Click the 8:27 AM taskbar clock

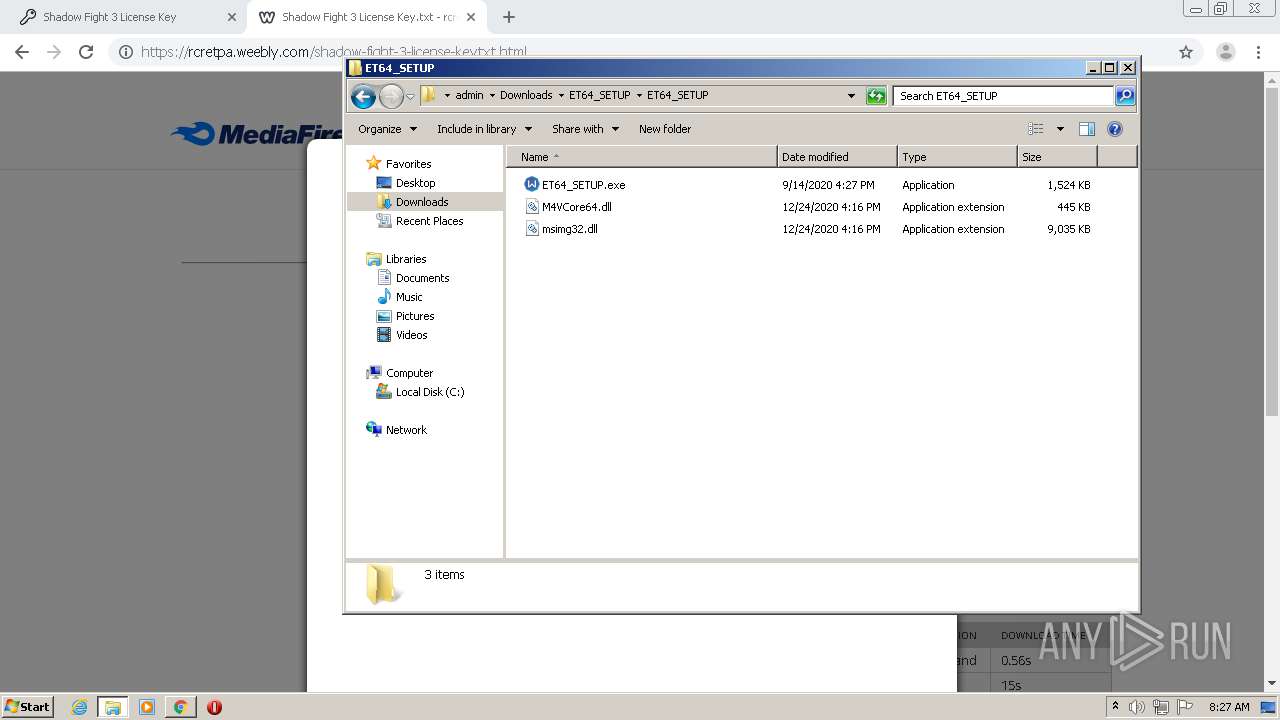[x=1229, y=707]
